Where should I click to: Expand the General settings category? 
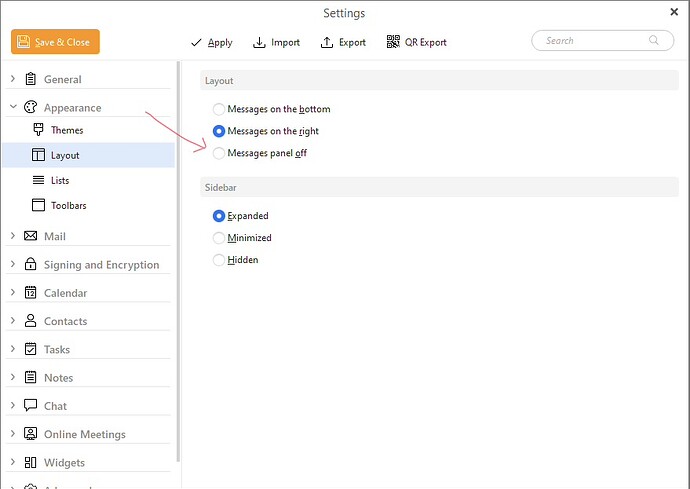(12, 79)
